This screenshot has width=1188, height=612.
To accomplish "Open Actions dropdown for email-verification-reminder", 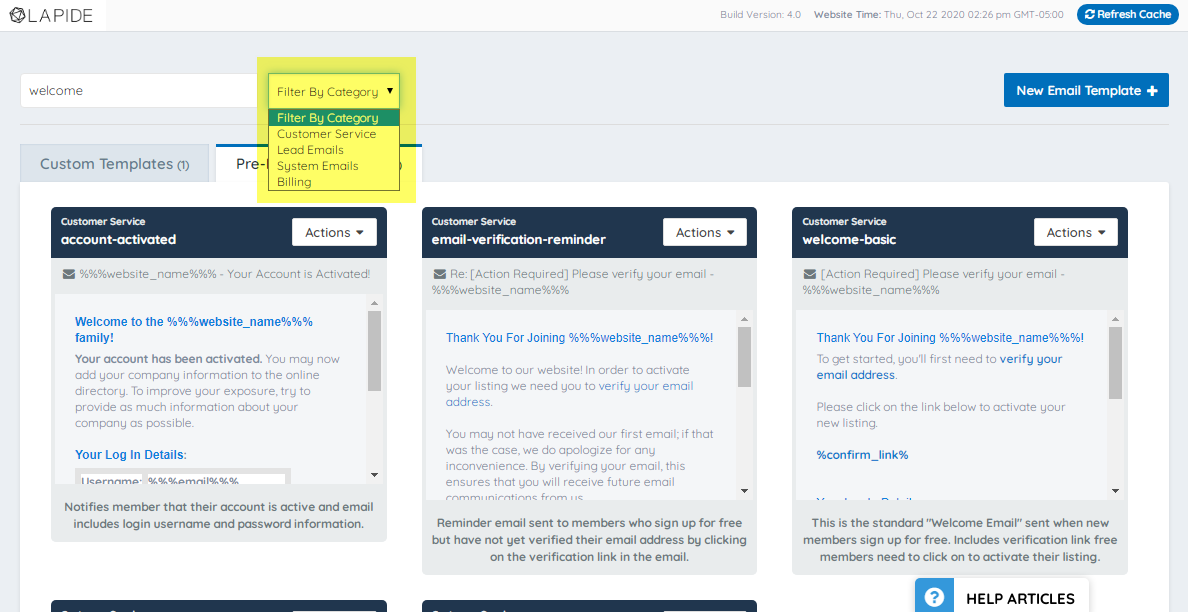I will click(705, 233).
